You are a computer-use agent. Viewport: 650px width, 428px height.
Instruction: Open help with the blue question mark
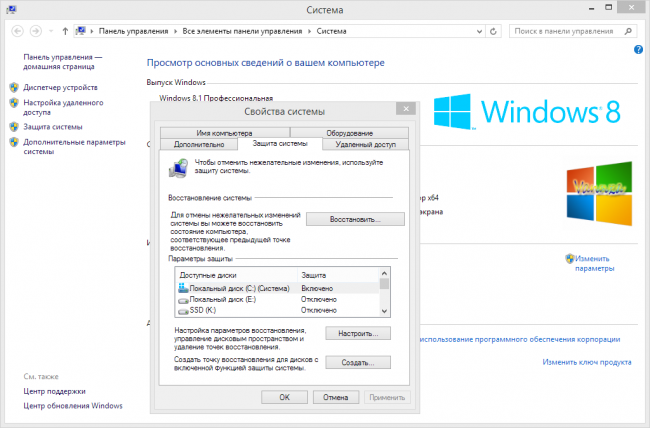[x=638, y=50]
